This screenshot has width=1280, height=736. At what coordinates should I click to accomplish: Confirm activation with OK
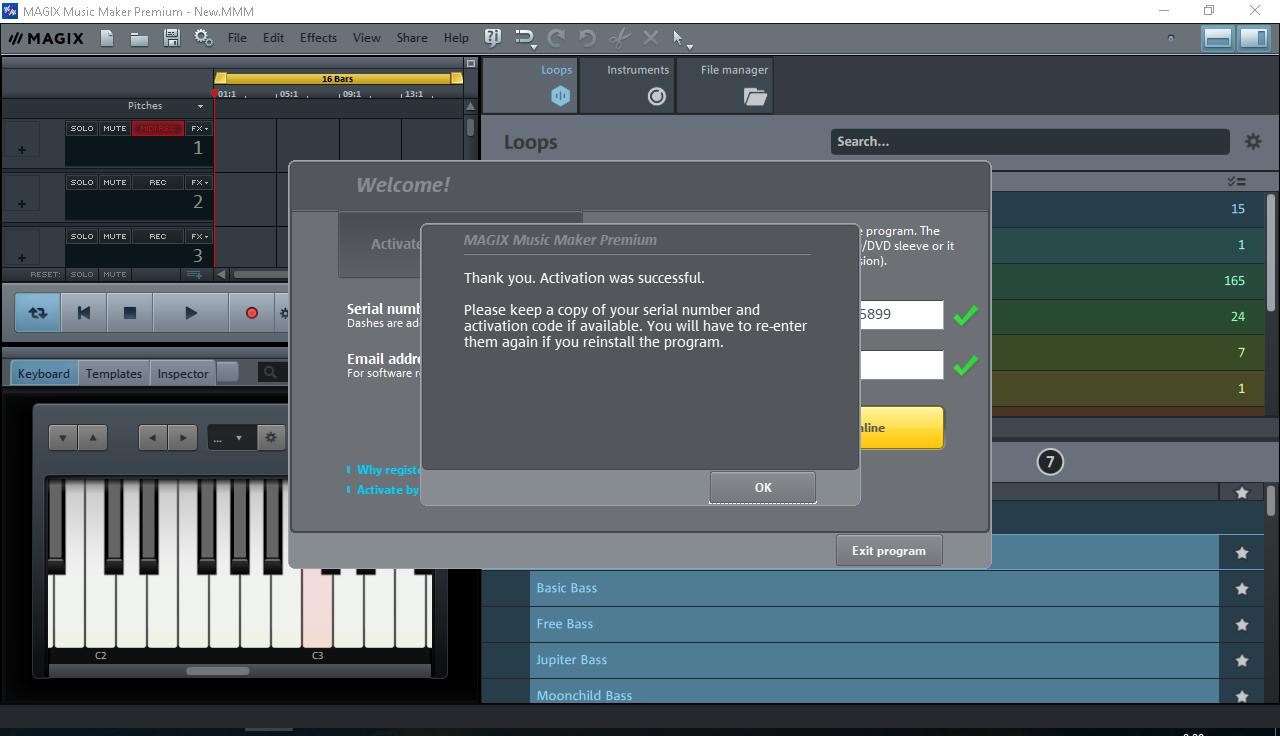(x=762, y=487)
